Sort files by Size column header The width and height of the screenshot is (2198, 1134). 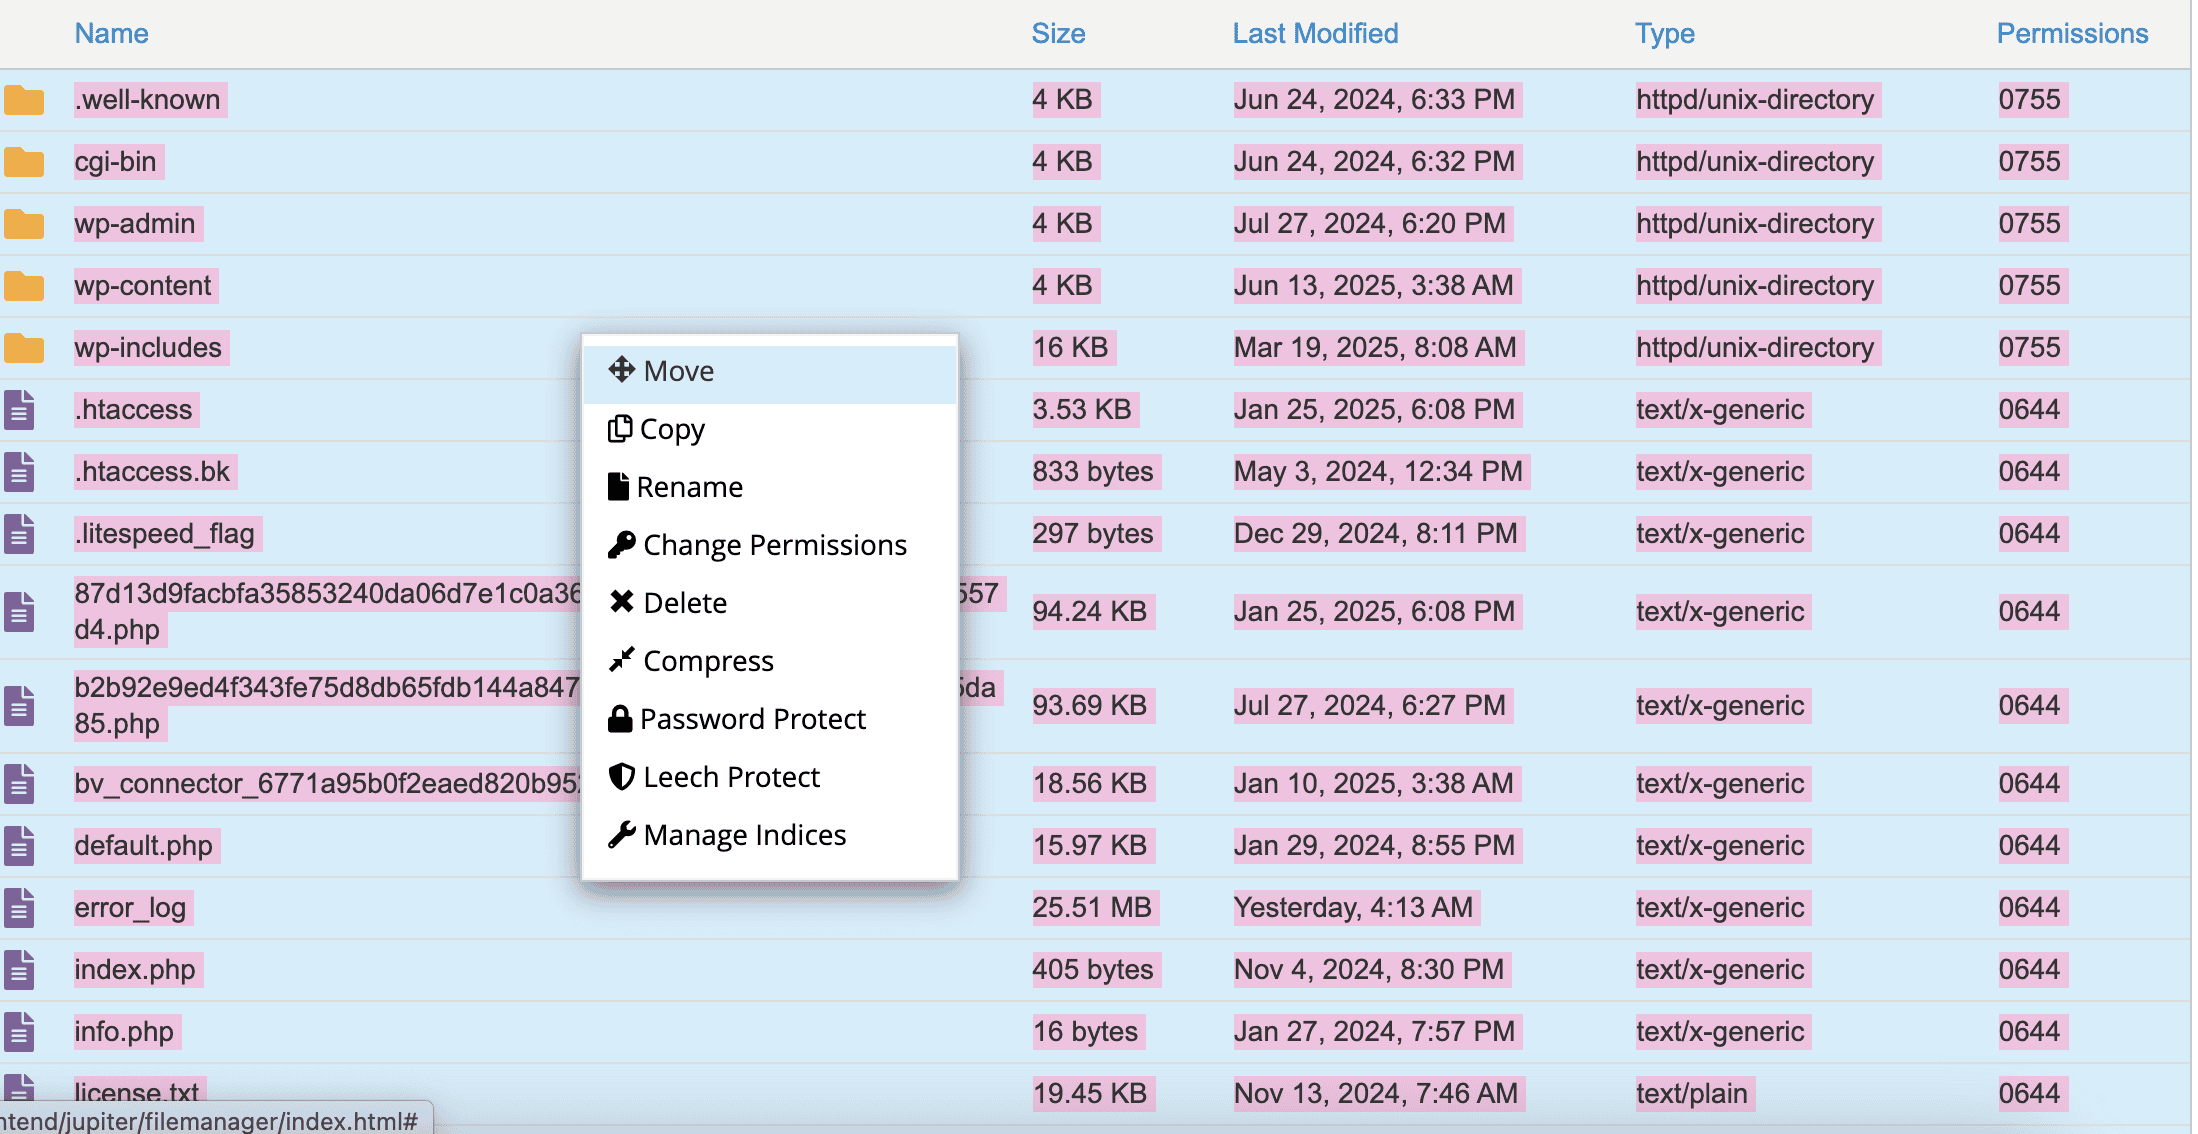click(1058, 33)
